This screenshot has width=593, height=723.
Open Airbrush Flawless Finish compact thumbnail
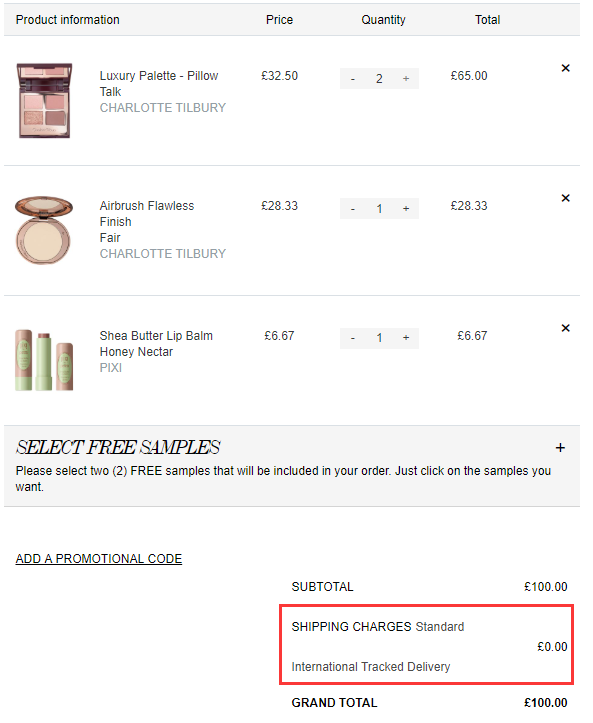pyautogui.click(x=44, y=230)
